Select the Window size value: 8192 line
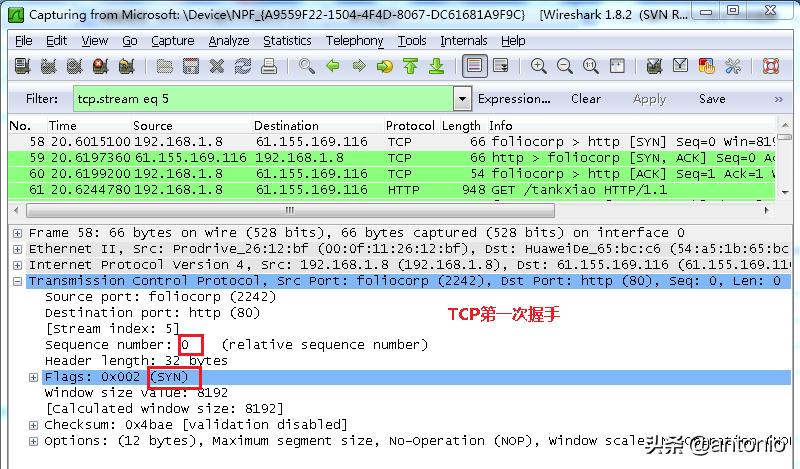This screenshot has height=469, width=800. click(x=136, y=392)
